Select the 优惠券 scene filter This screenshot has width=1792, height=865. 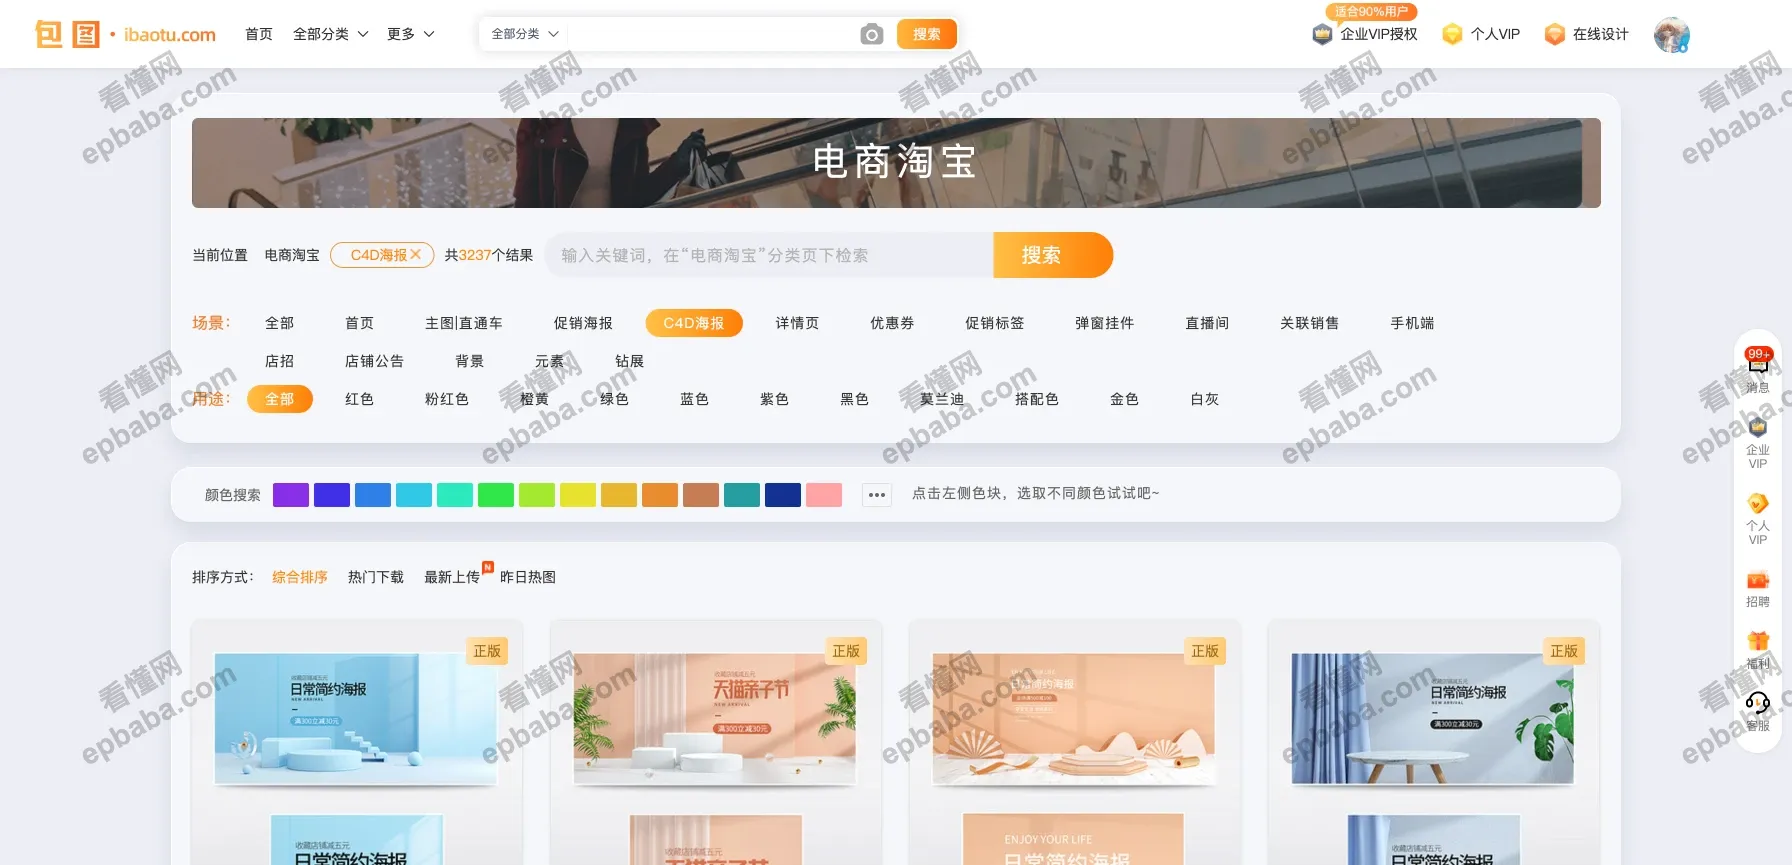pyautogui.click(x=892, y=323)
